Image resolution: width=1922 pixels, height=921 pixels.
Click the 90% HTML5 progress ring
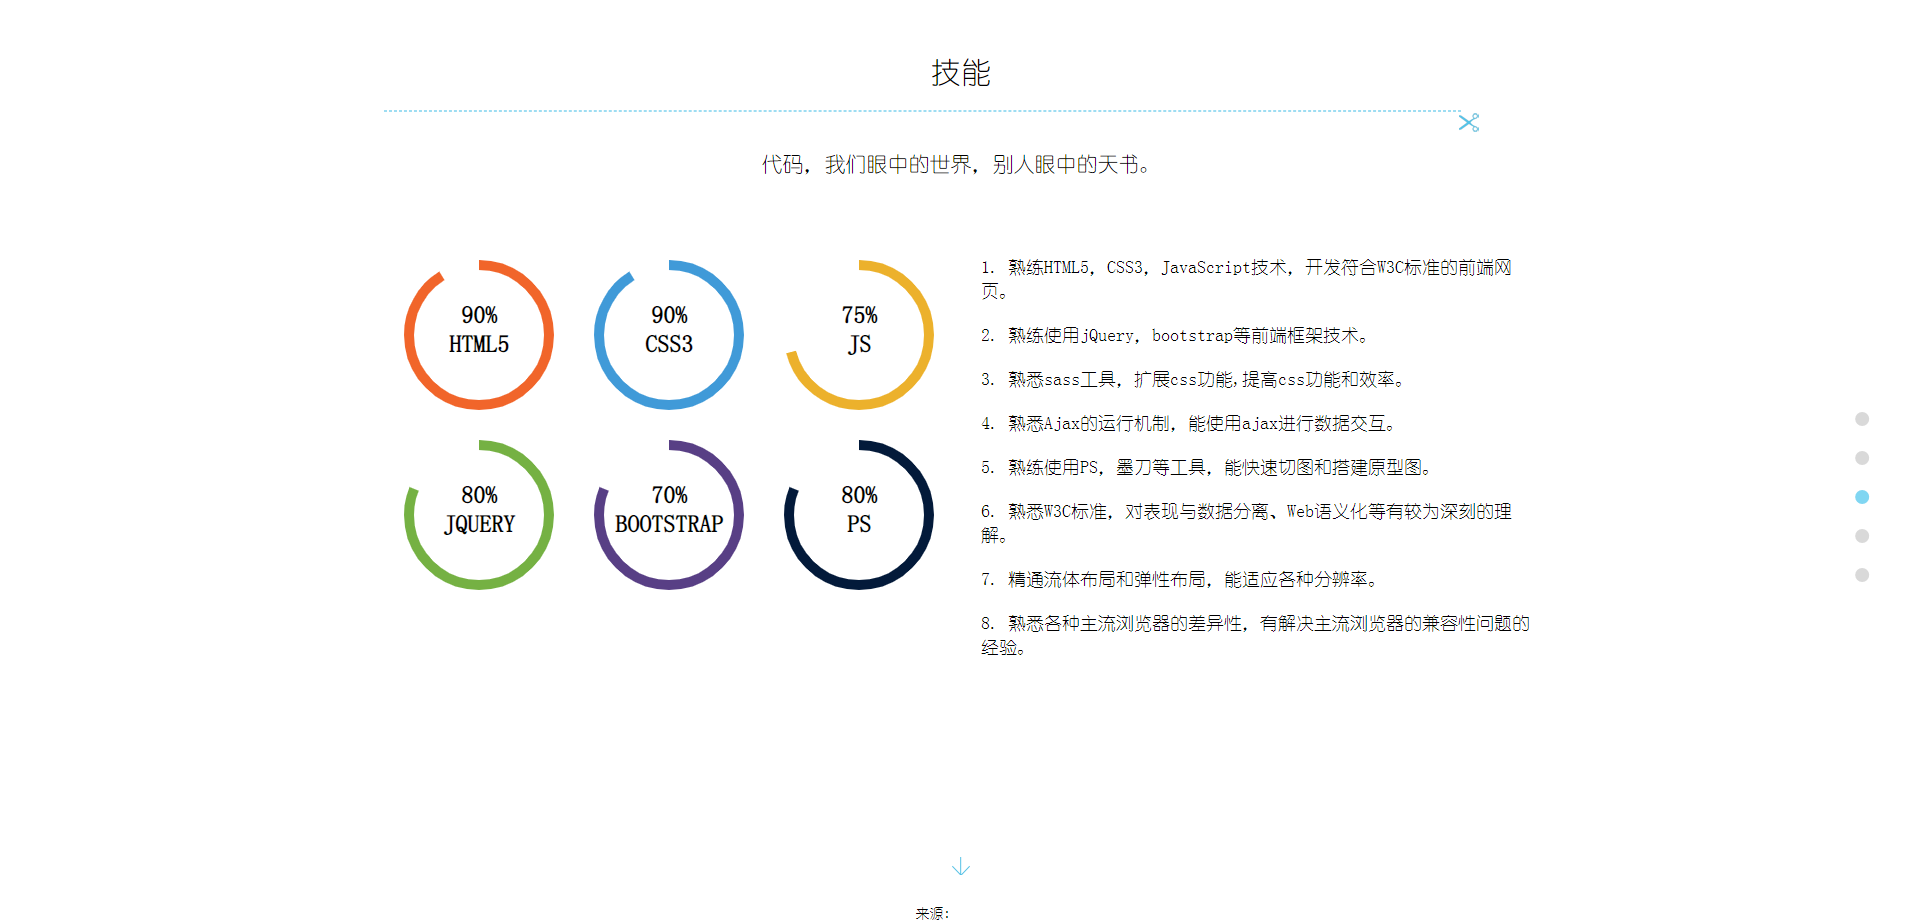(x=479, y=335)
